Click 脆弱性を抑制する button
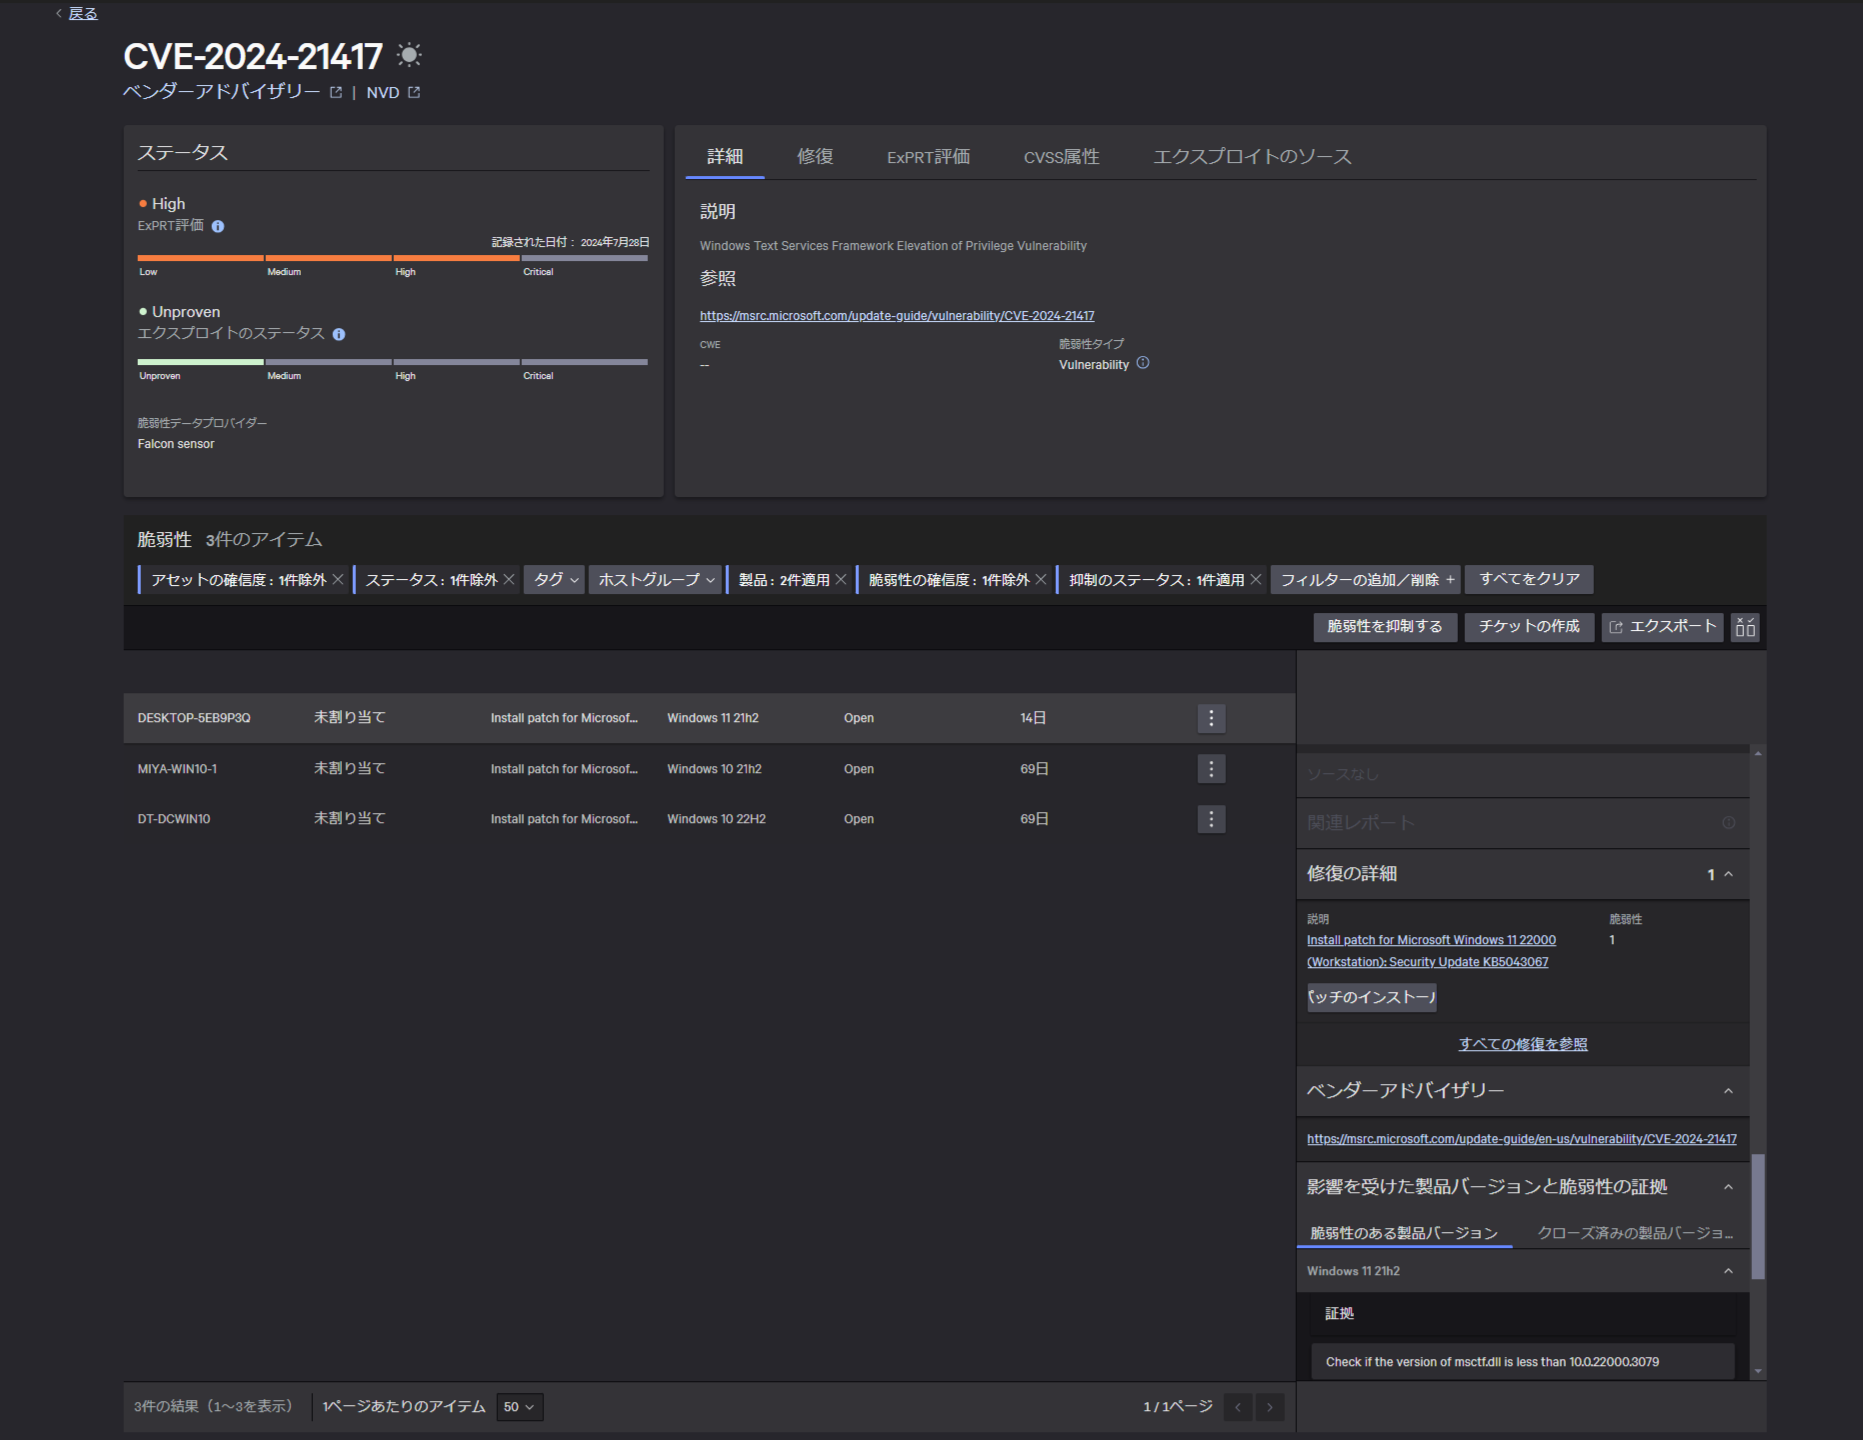Image resolution: width=1863 pixels, height=1440 pixels. point(1384,626)
